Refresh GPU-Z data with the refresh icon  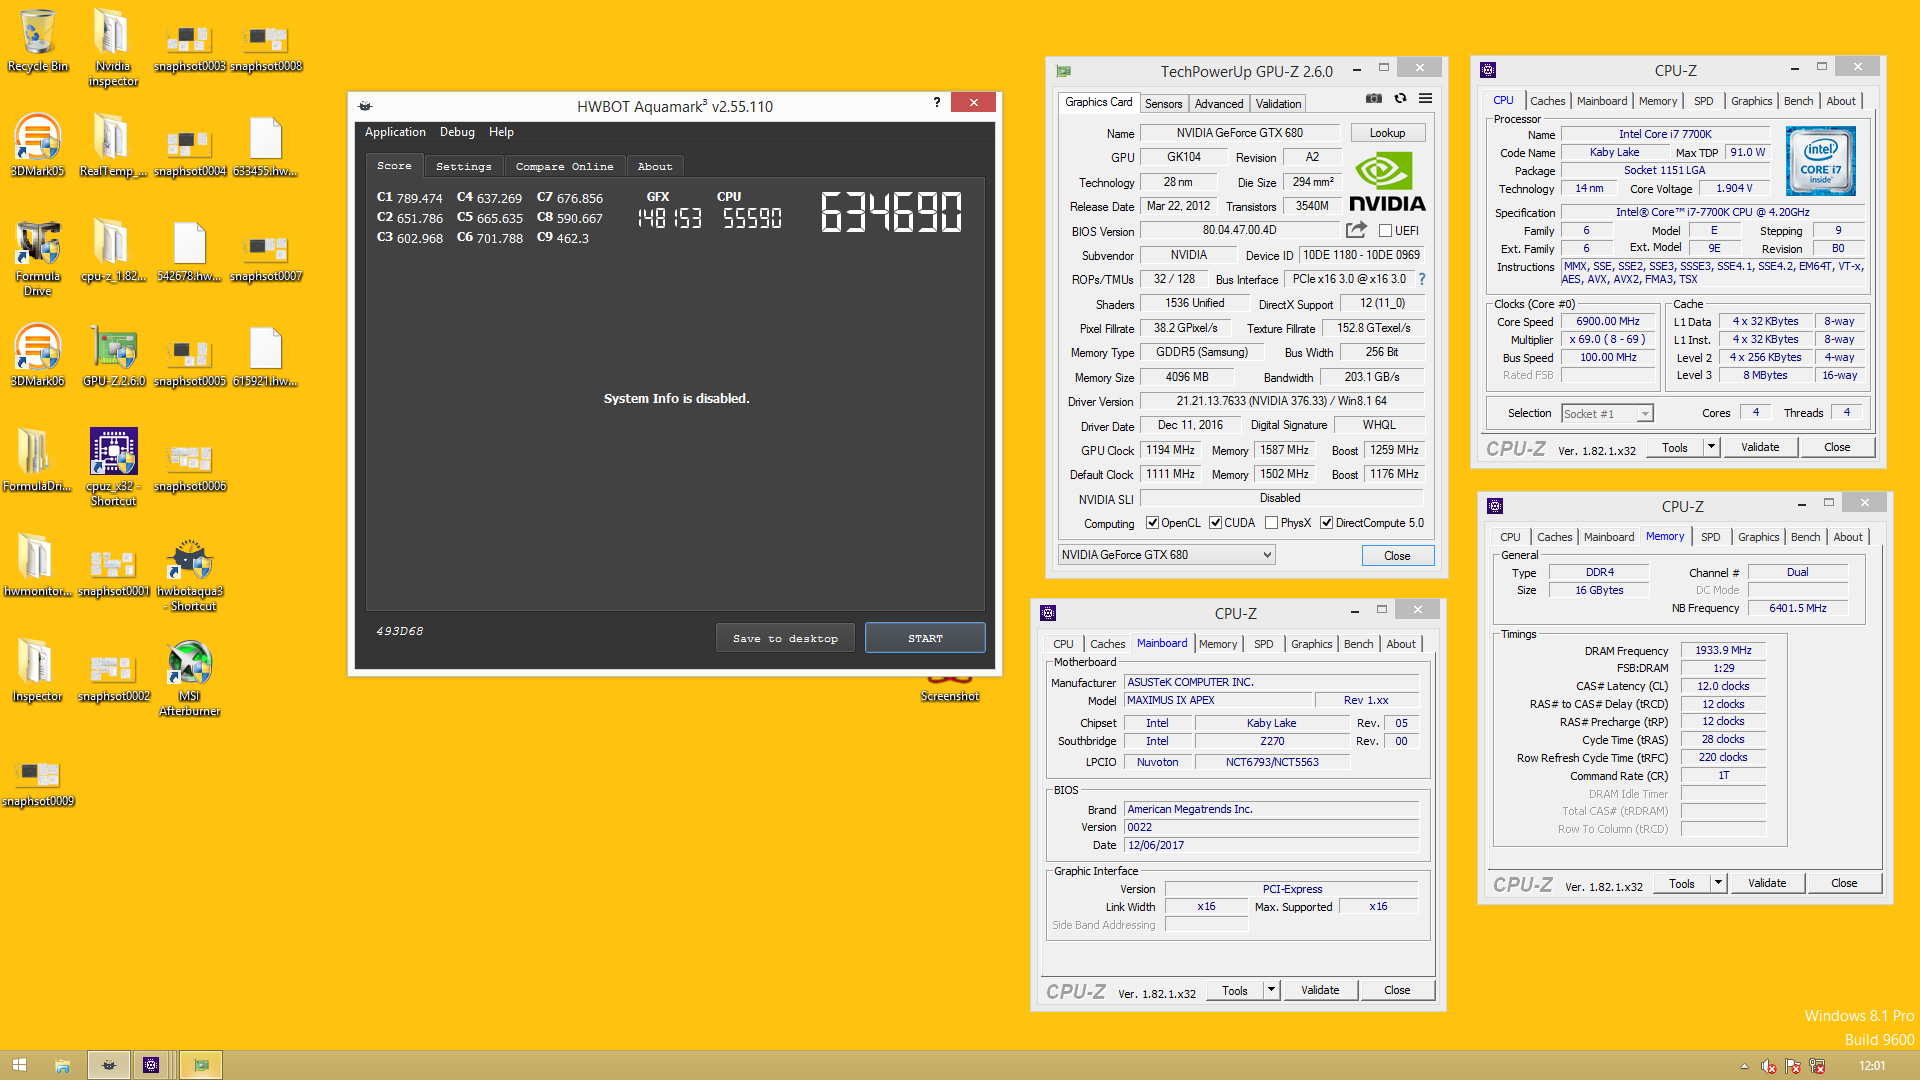(1400, 98)
